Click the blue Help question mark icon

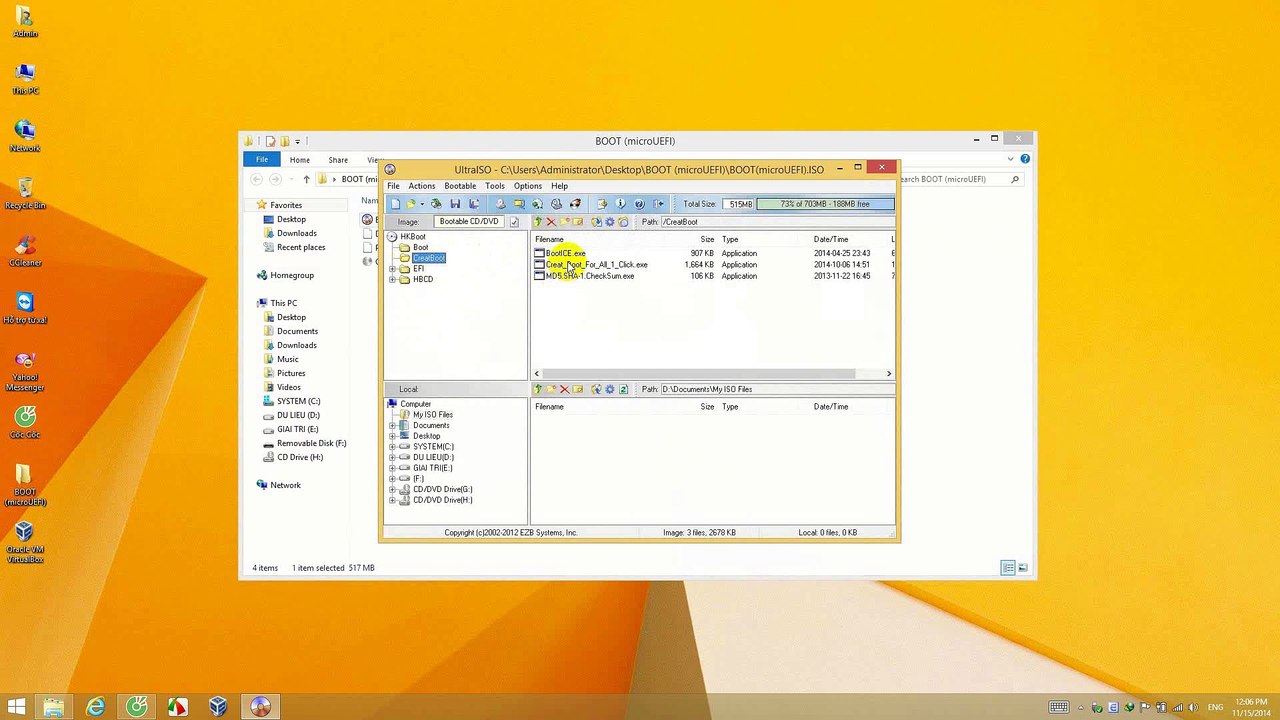tap(639, 204)
